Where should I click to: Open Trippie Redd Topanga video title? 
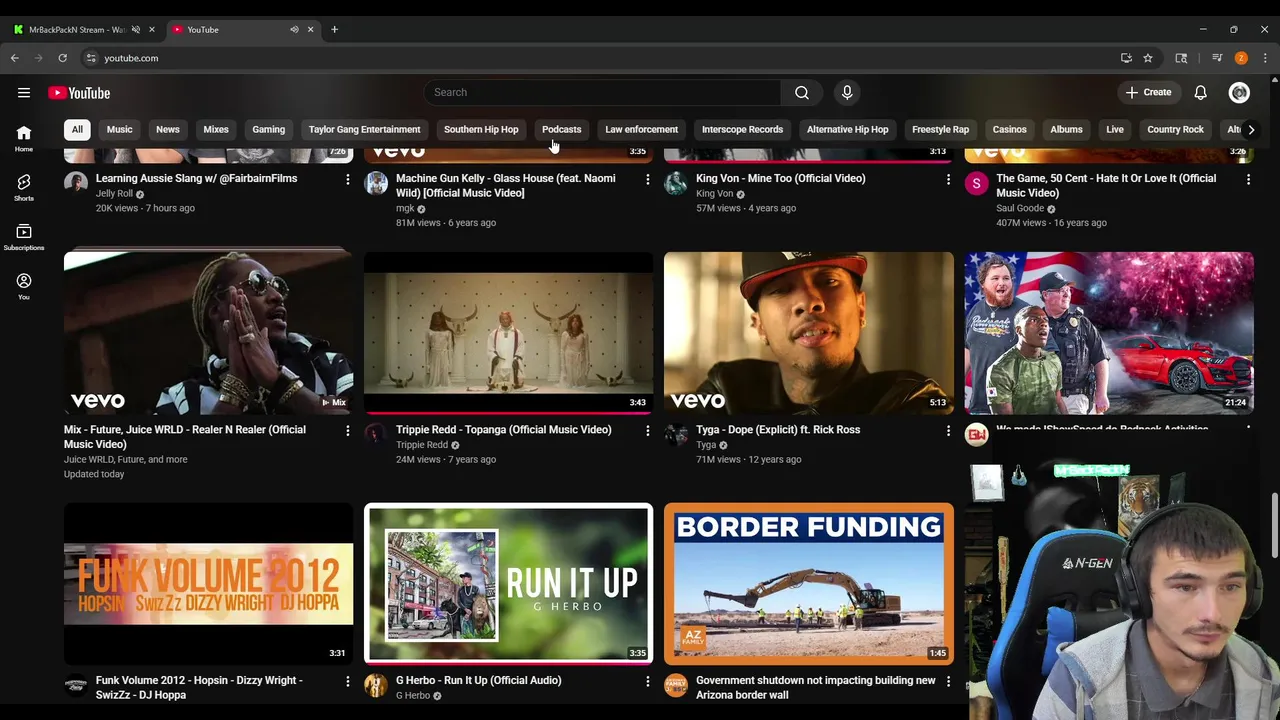503,430
